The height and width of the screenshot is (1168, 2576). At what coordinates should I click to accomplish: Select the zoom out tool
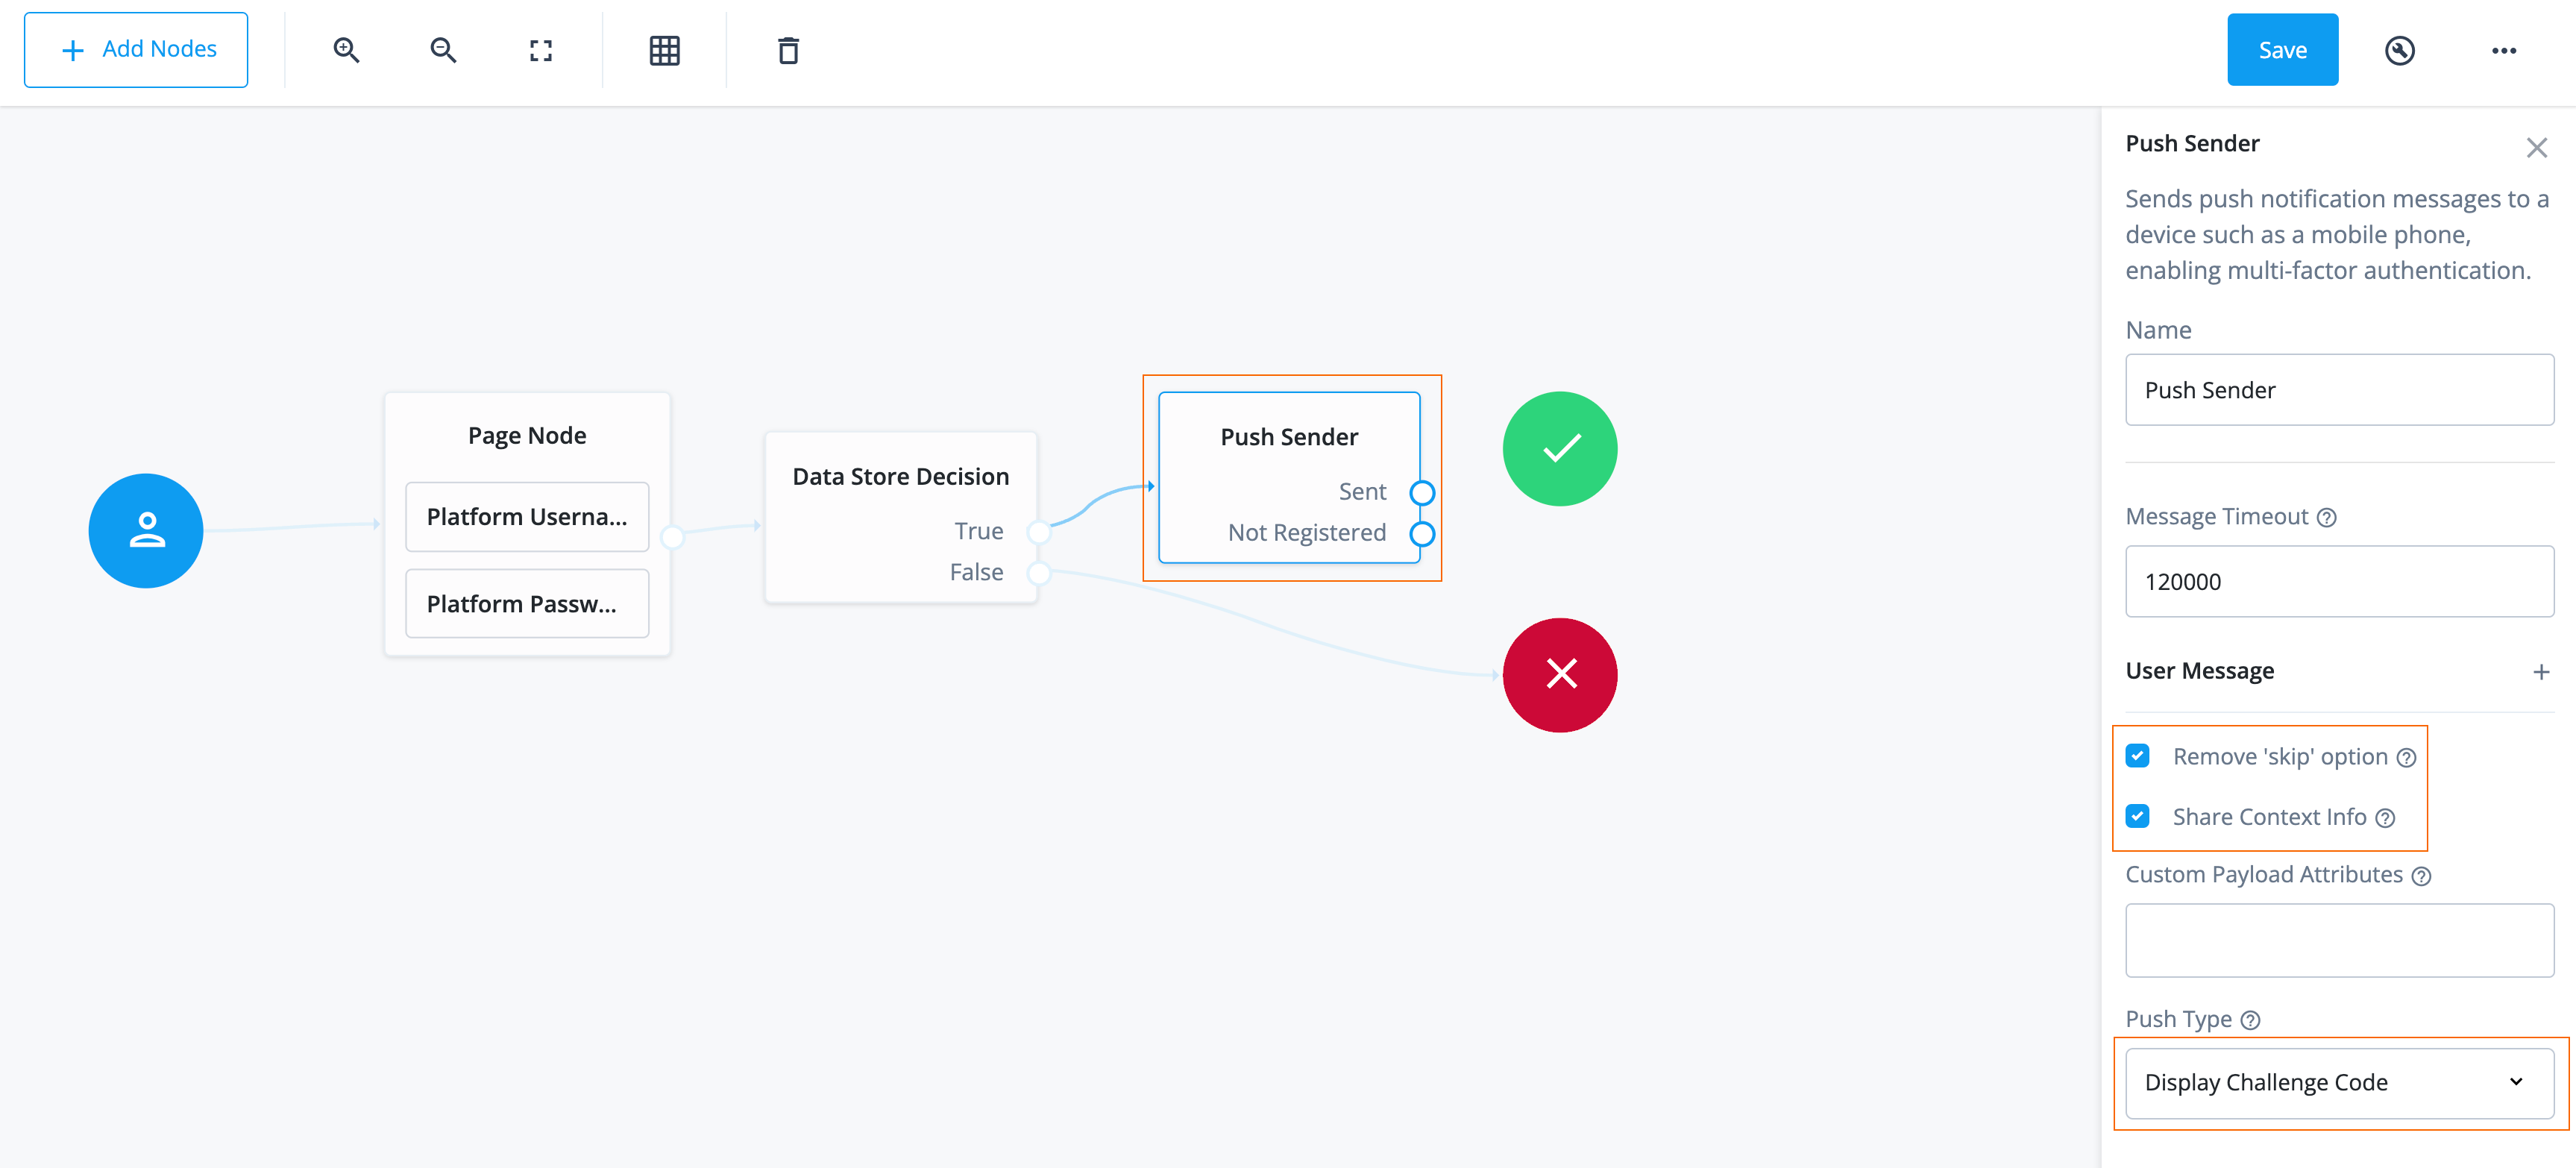coord(442,49)
